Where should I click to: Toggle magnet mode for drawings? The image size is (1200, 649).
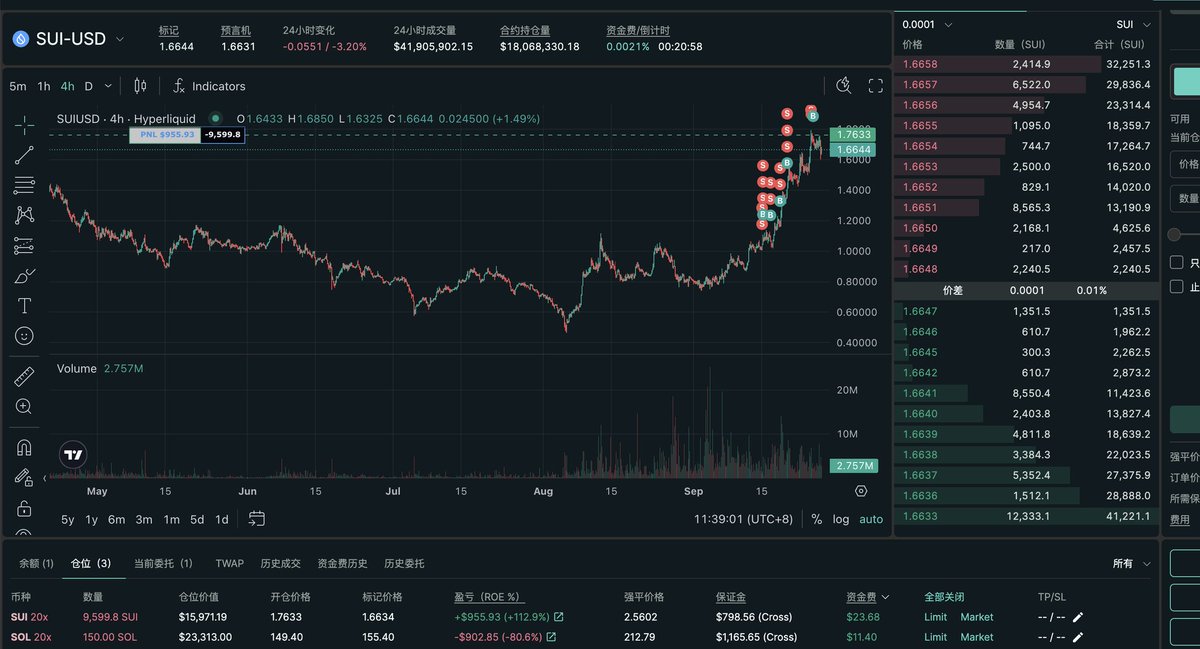pyautogui.click(x=24, y=447)
